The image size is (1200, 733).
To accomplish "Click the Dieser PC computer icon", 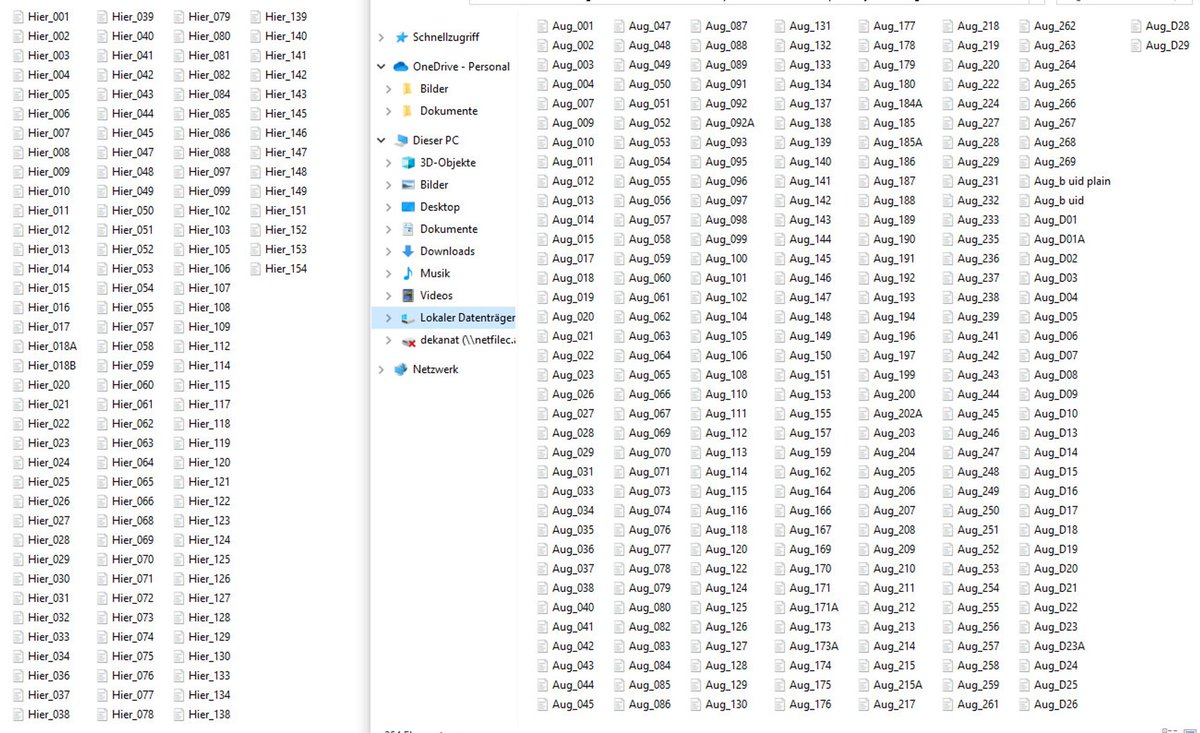I will pyautogui.click(x=402, y=141).
